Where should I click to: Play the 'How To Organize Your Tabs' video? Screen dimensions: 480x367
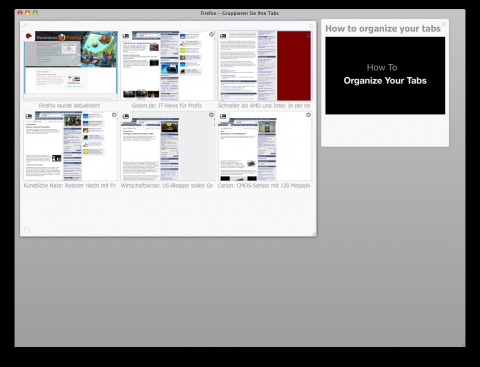click(x=385, y=75)
